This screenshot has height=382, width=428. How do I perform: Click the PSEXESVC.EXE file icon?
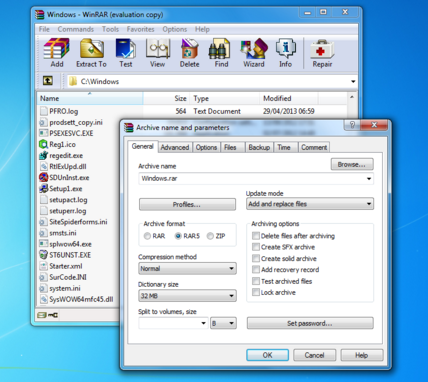pos(43,133)
